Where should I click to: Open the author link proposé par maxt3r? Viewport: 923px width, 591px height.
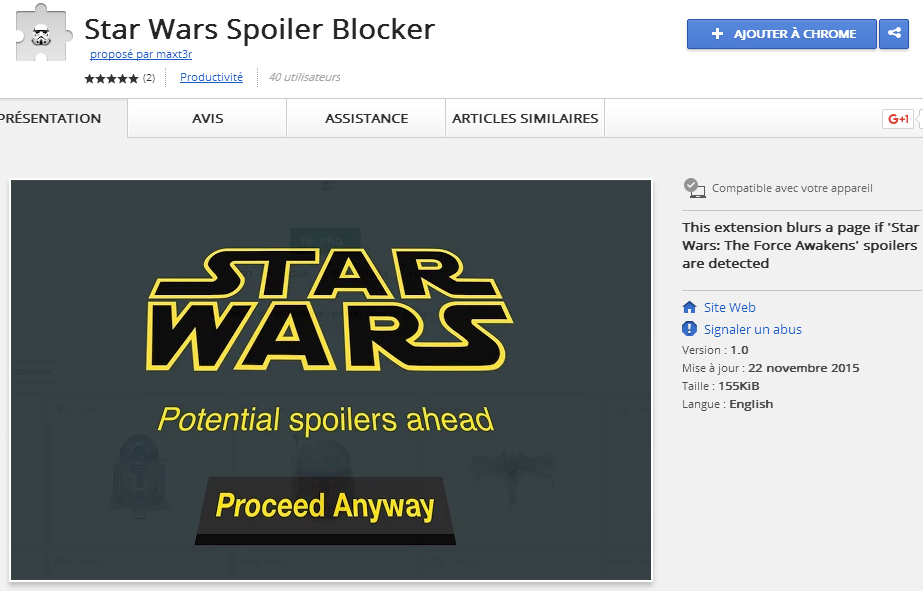pos(141,54)
